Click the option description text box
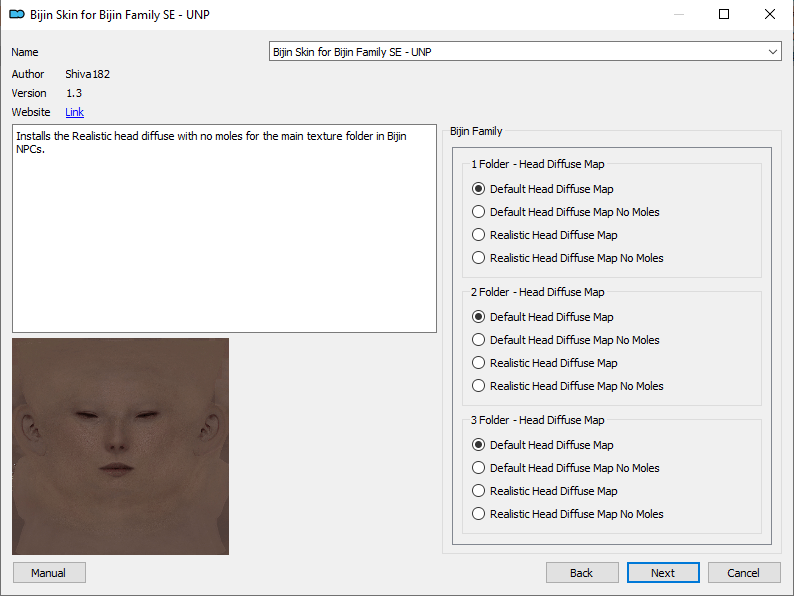 pyautogui.click(x=224, y=228)
